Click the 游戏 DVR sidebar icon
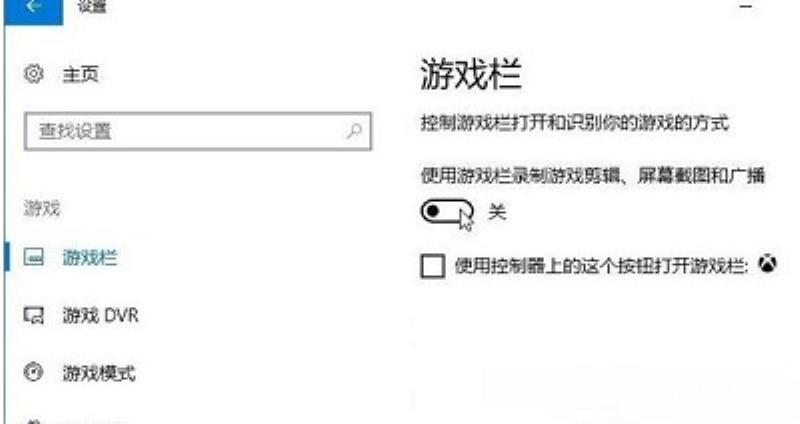The width and height of the screenshot is (800, 424). [x=34, y=315]
